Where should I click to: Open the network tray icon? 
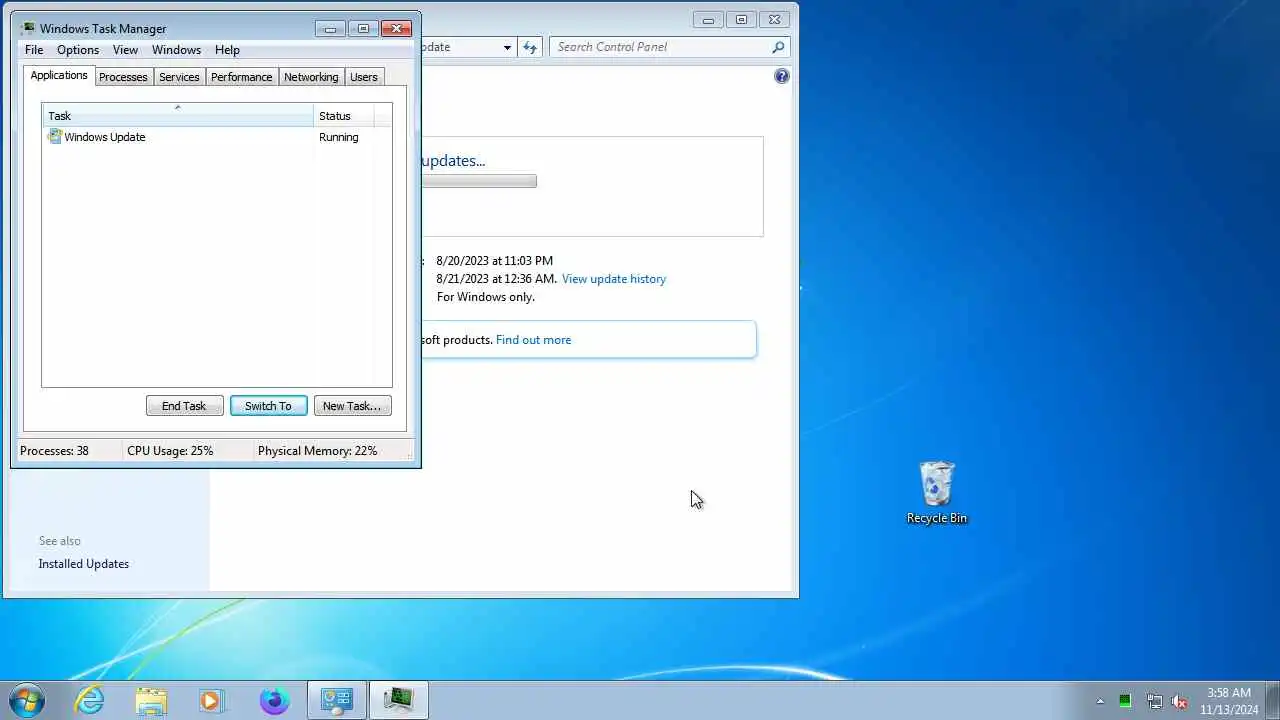tap(1155, 701)
